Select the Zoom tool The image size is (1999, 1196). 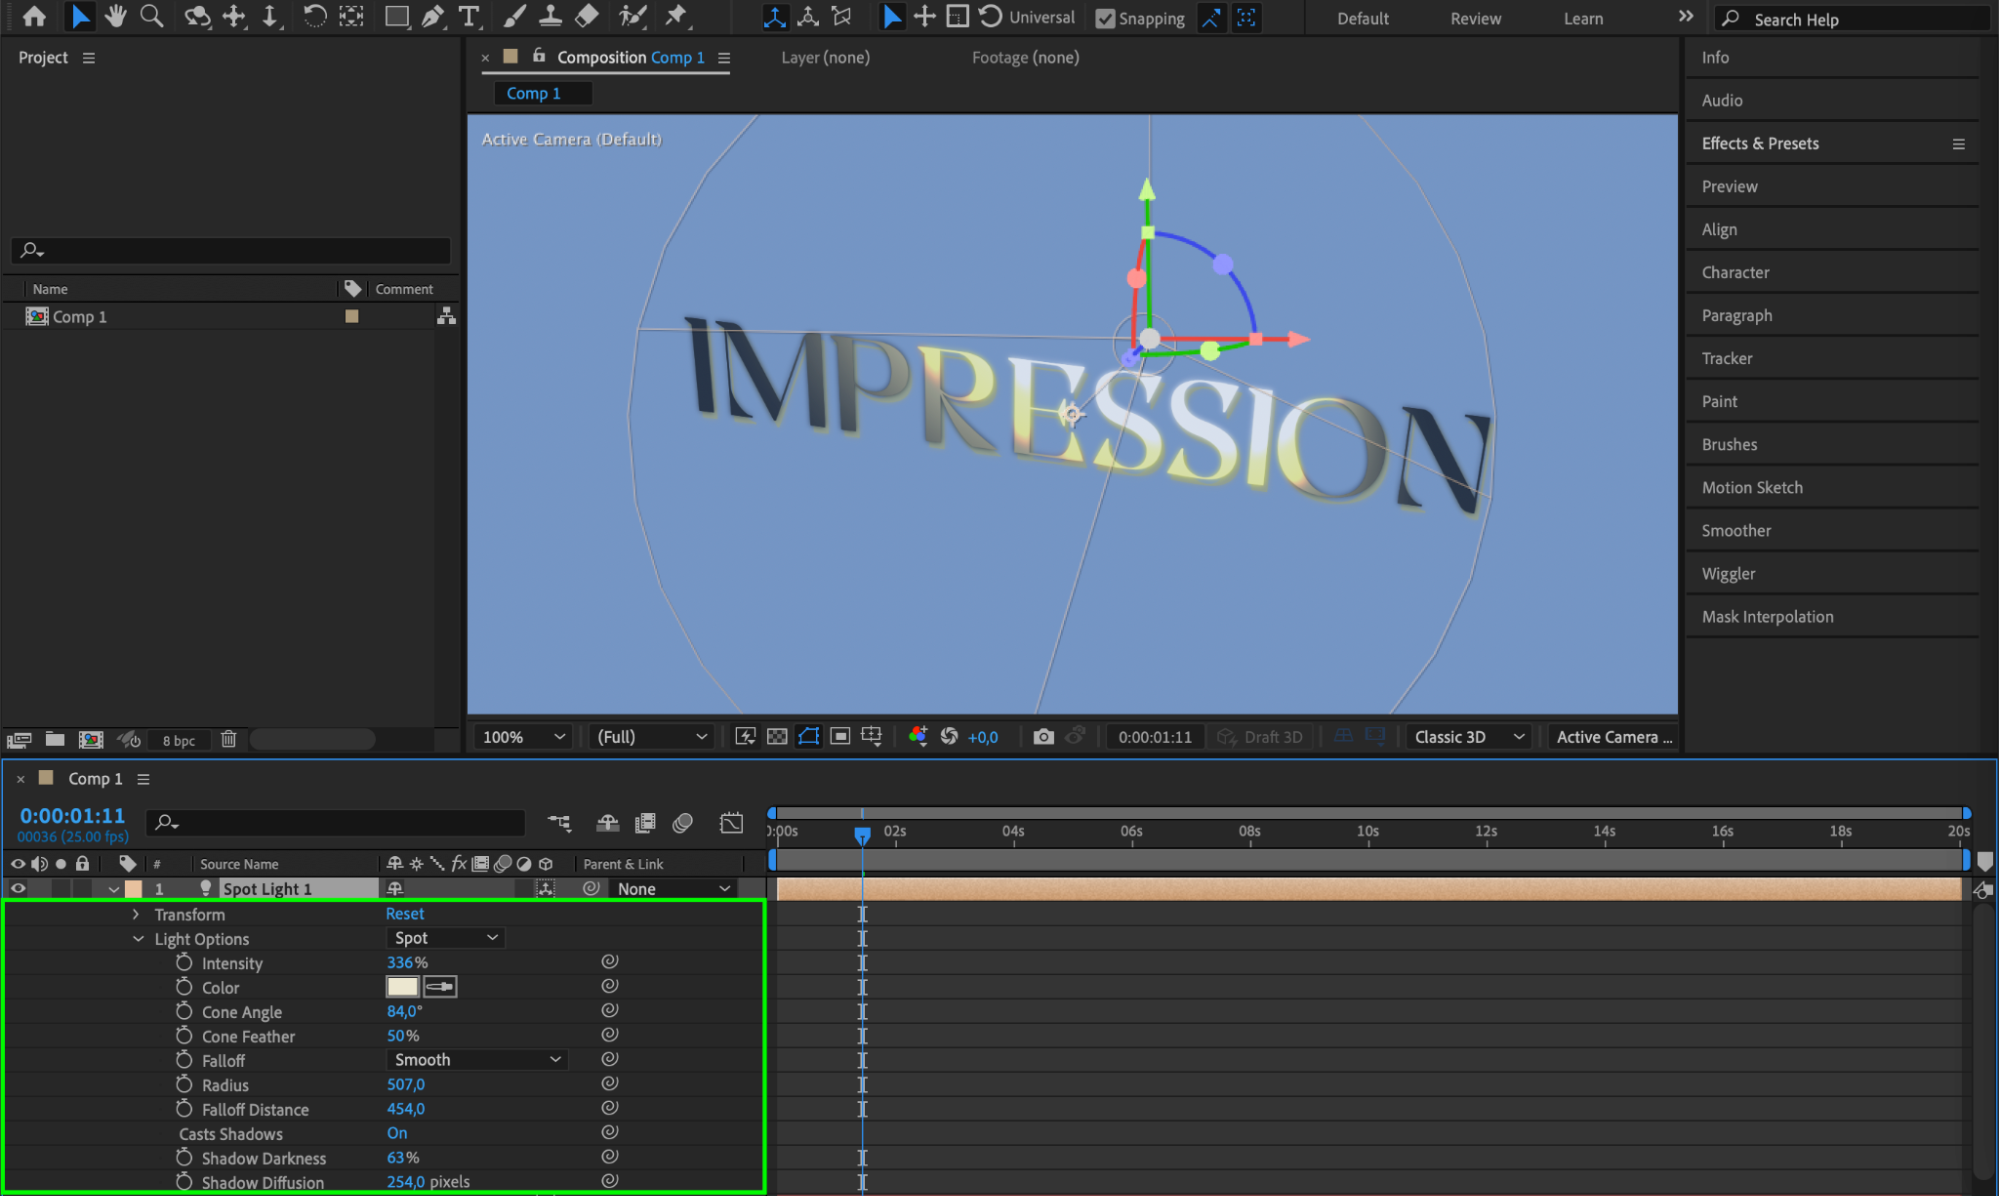152,16
